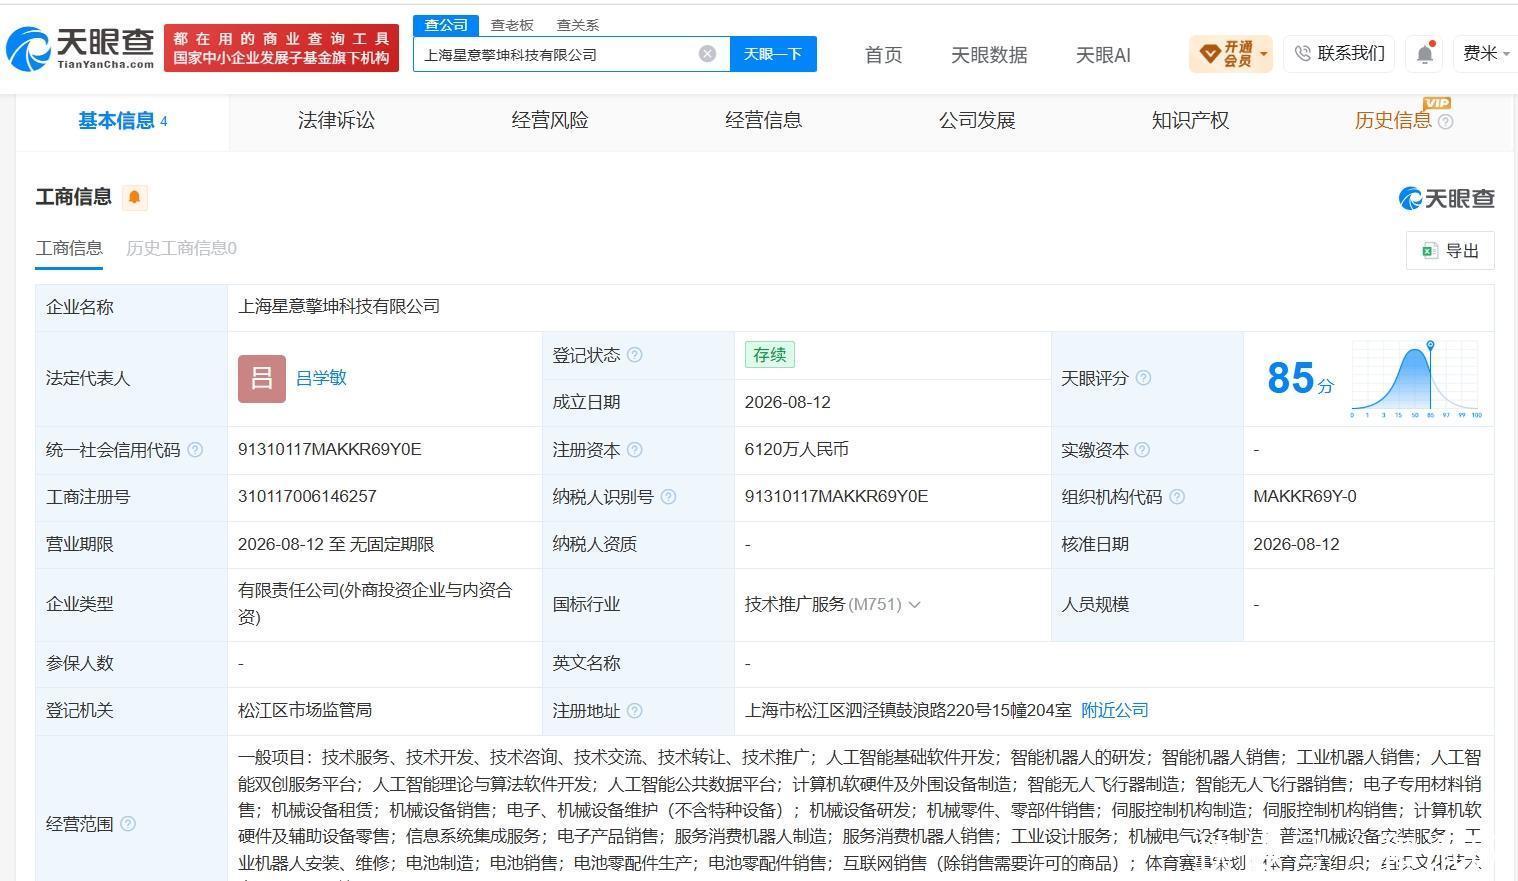
Task: Click the alert bell beside 工商信息
Action: pos(134,197)
